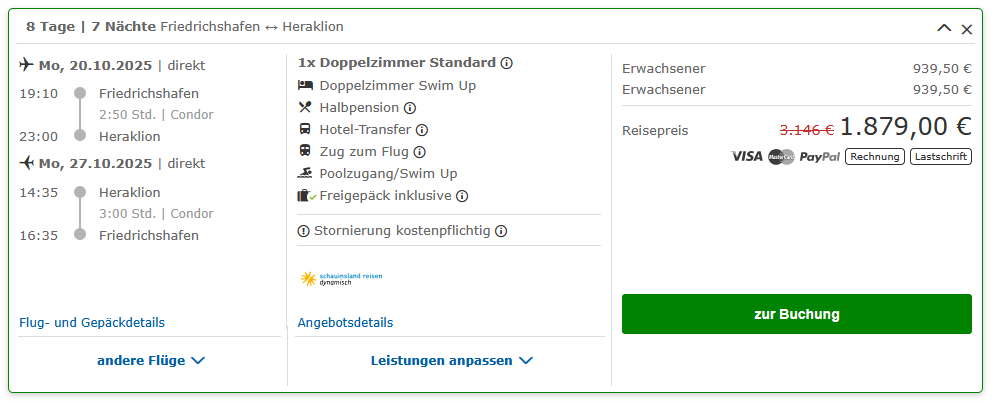Click the PayPal payment logo

819,157
